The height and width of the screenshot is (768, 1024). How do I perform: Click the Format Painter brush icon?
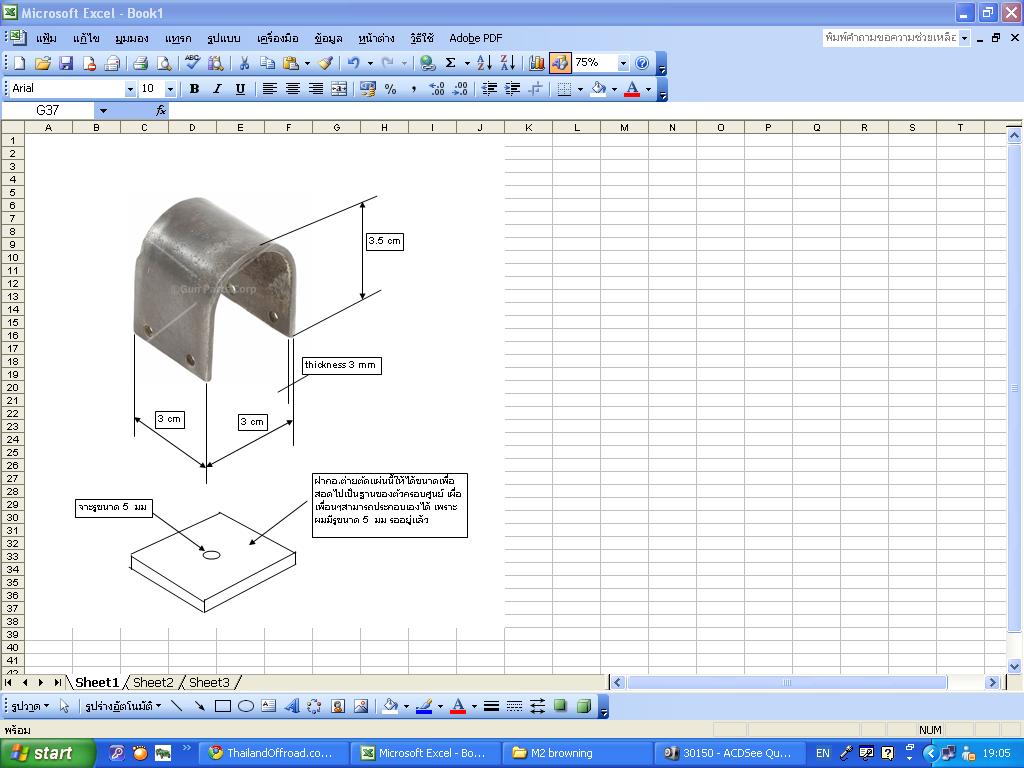tap(325, 63)
